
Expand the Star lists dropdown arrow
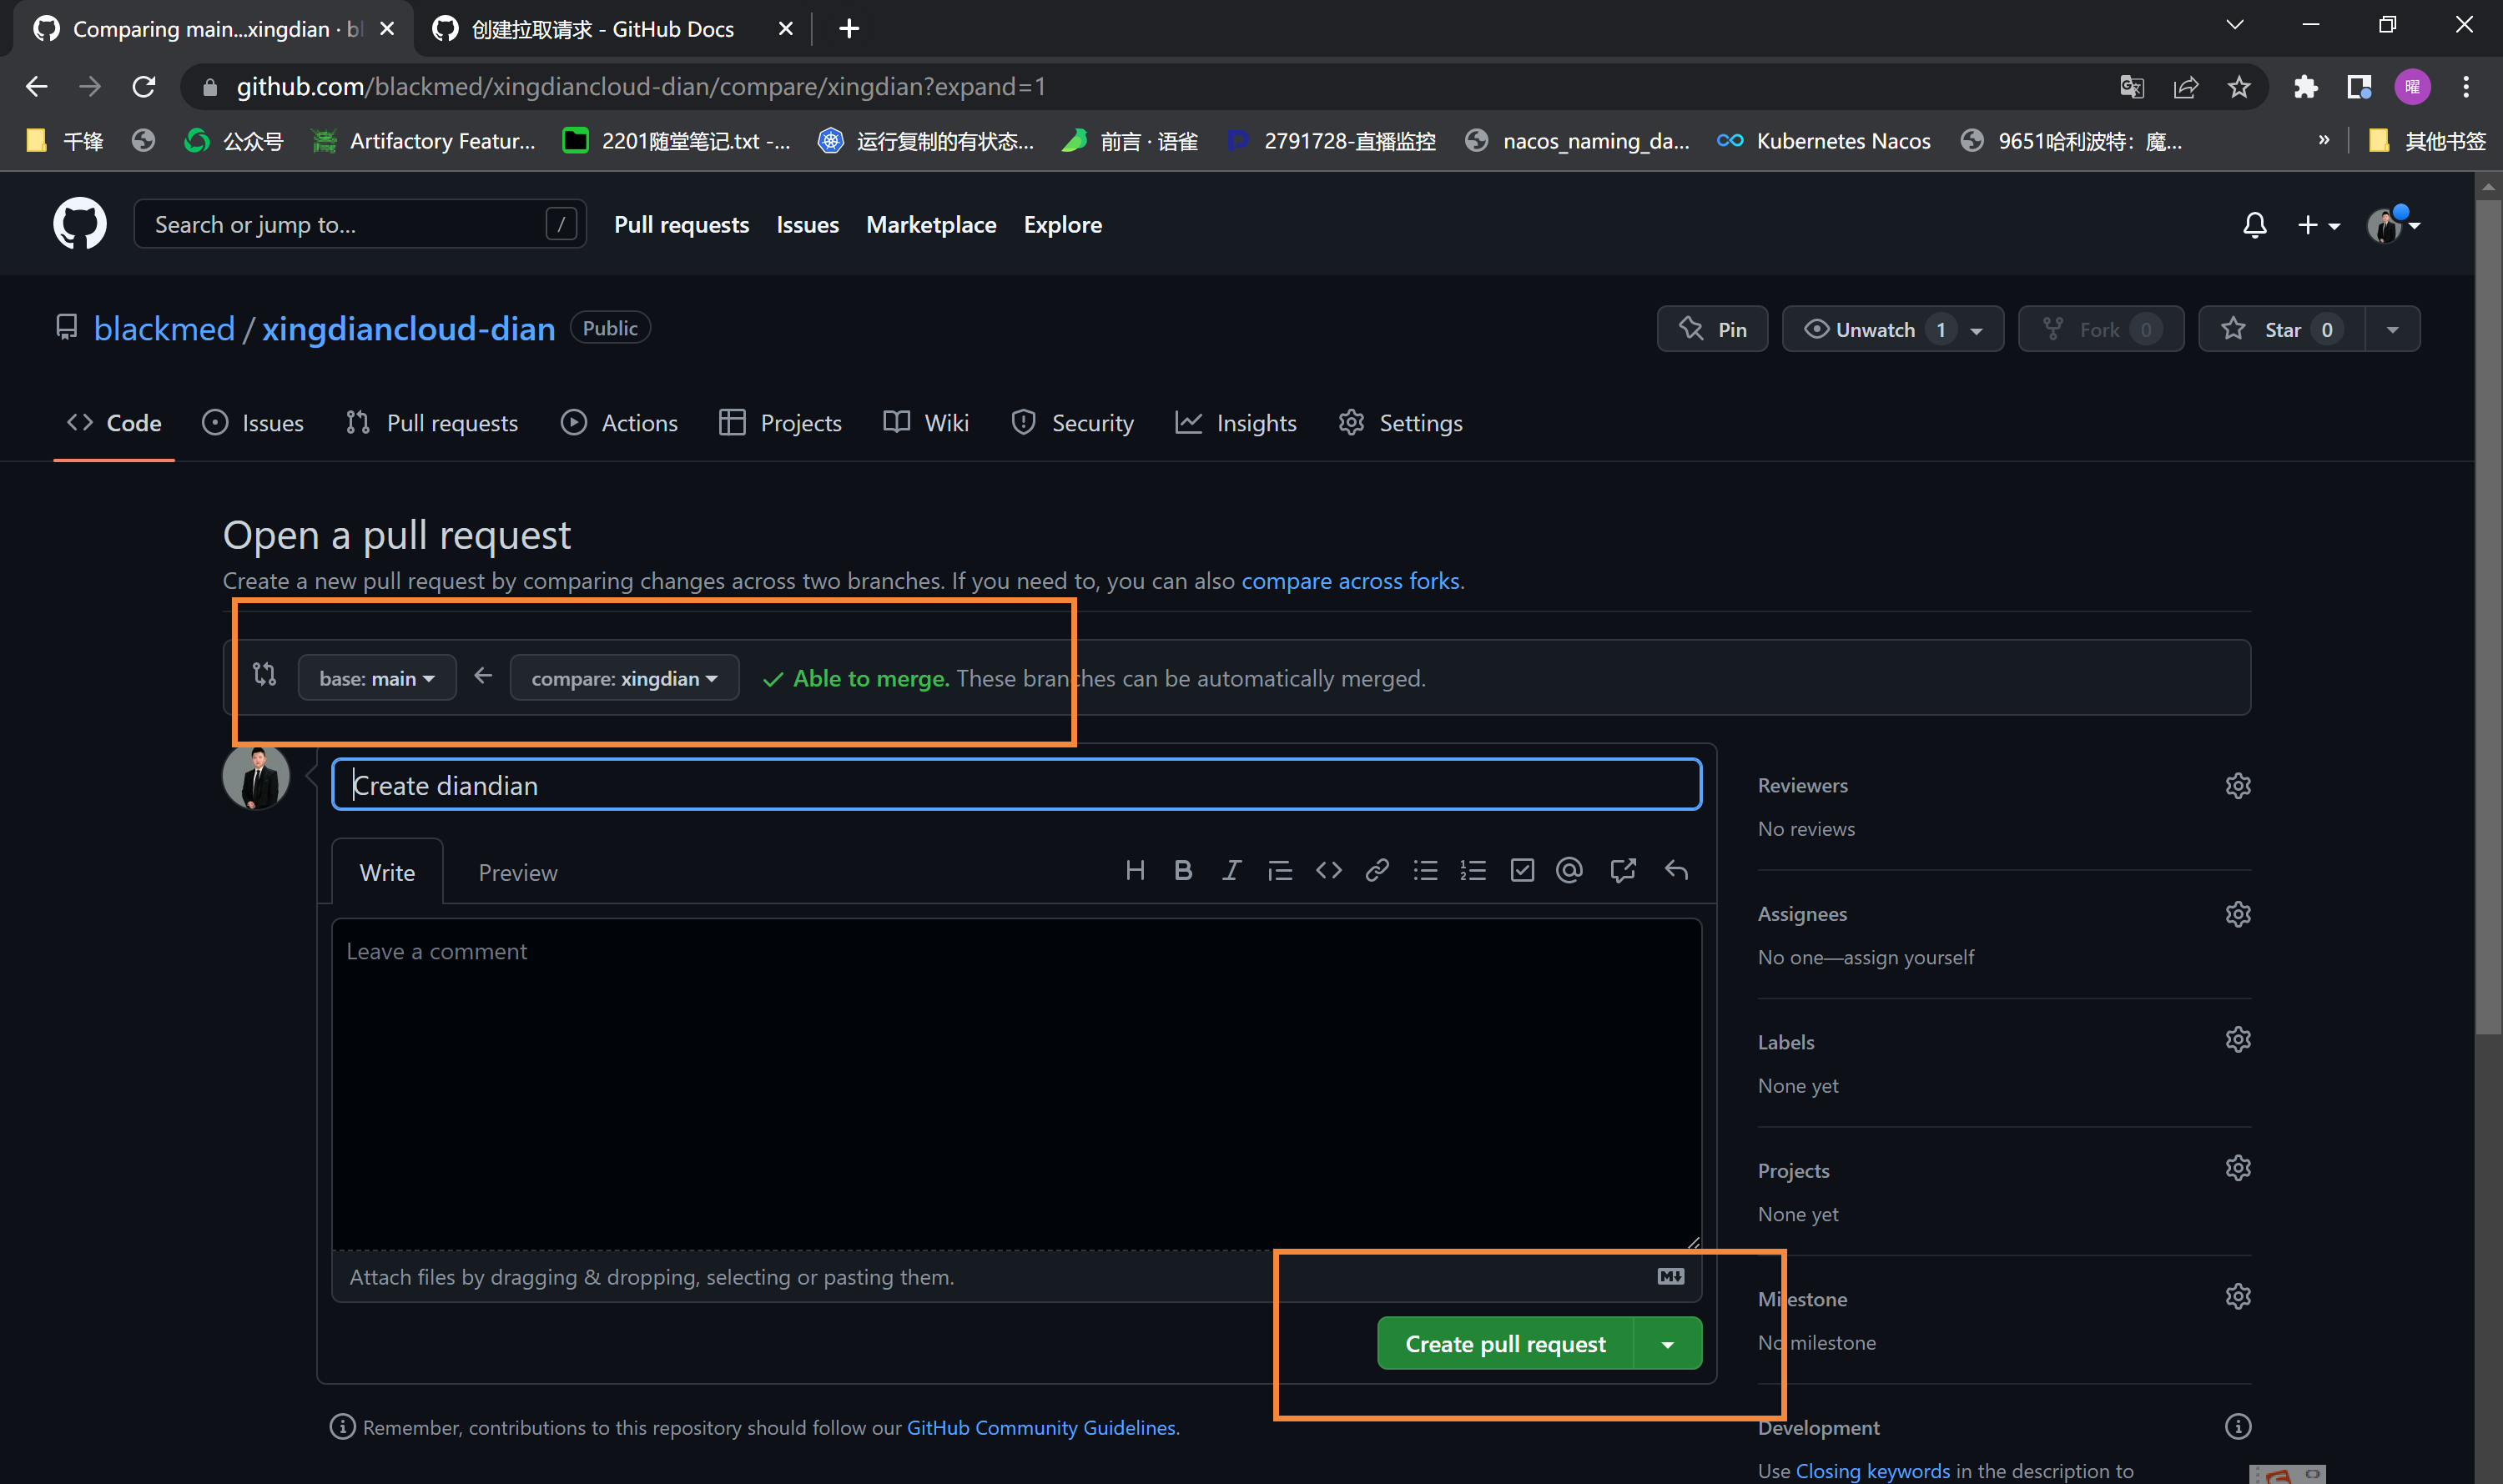coord(2392,330)
